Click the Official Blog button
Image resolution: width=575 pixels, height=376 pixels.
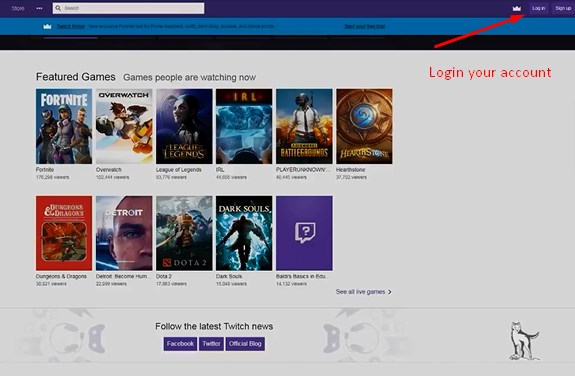[x=245, y=344]
